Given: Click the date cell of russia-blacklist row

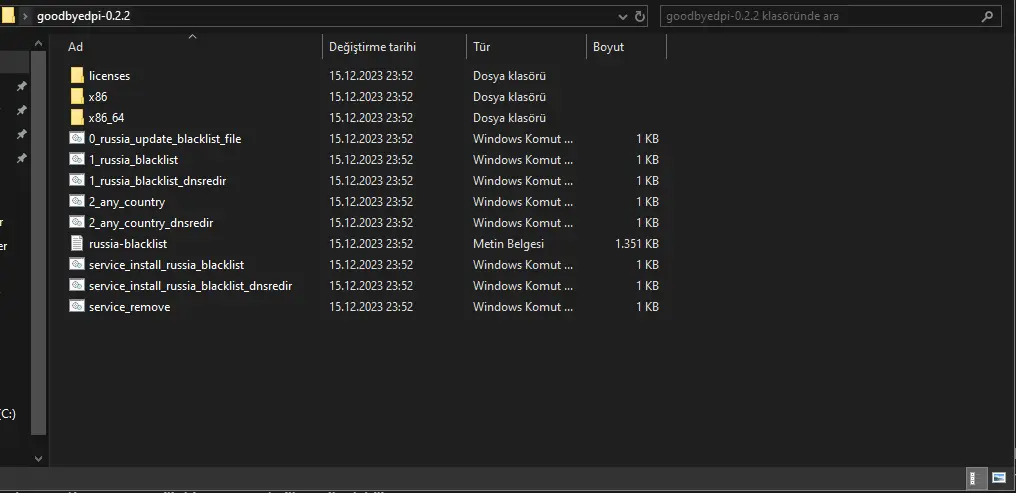Looking at the screenshot, I should click(x=371, y=244).
